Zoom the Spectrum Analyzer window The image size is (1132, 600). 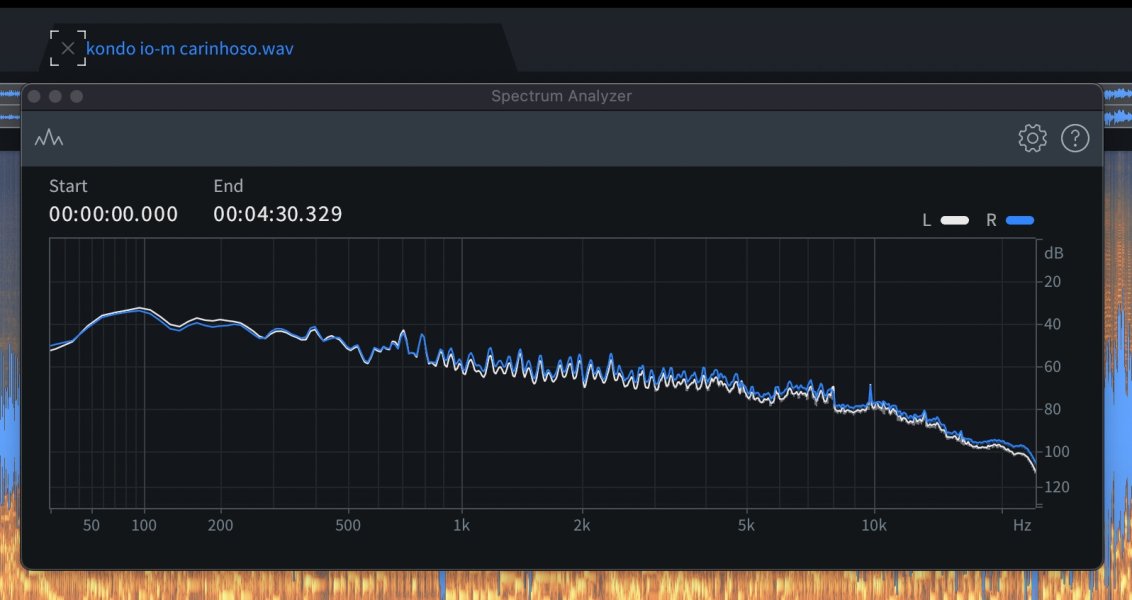pos(76,96)
